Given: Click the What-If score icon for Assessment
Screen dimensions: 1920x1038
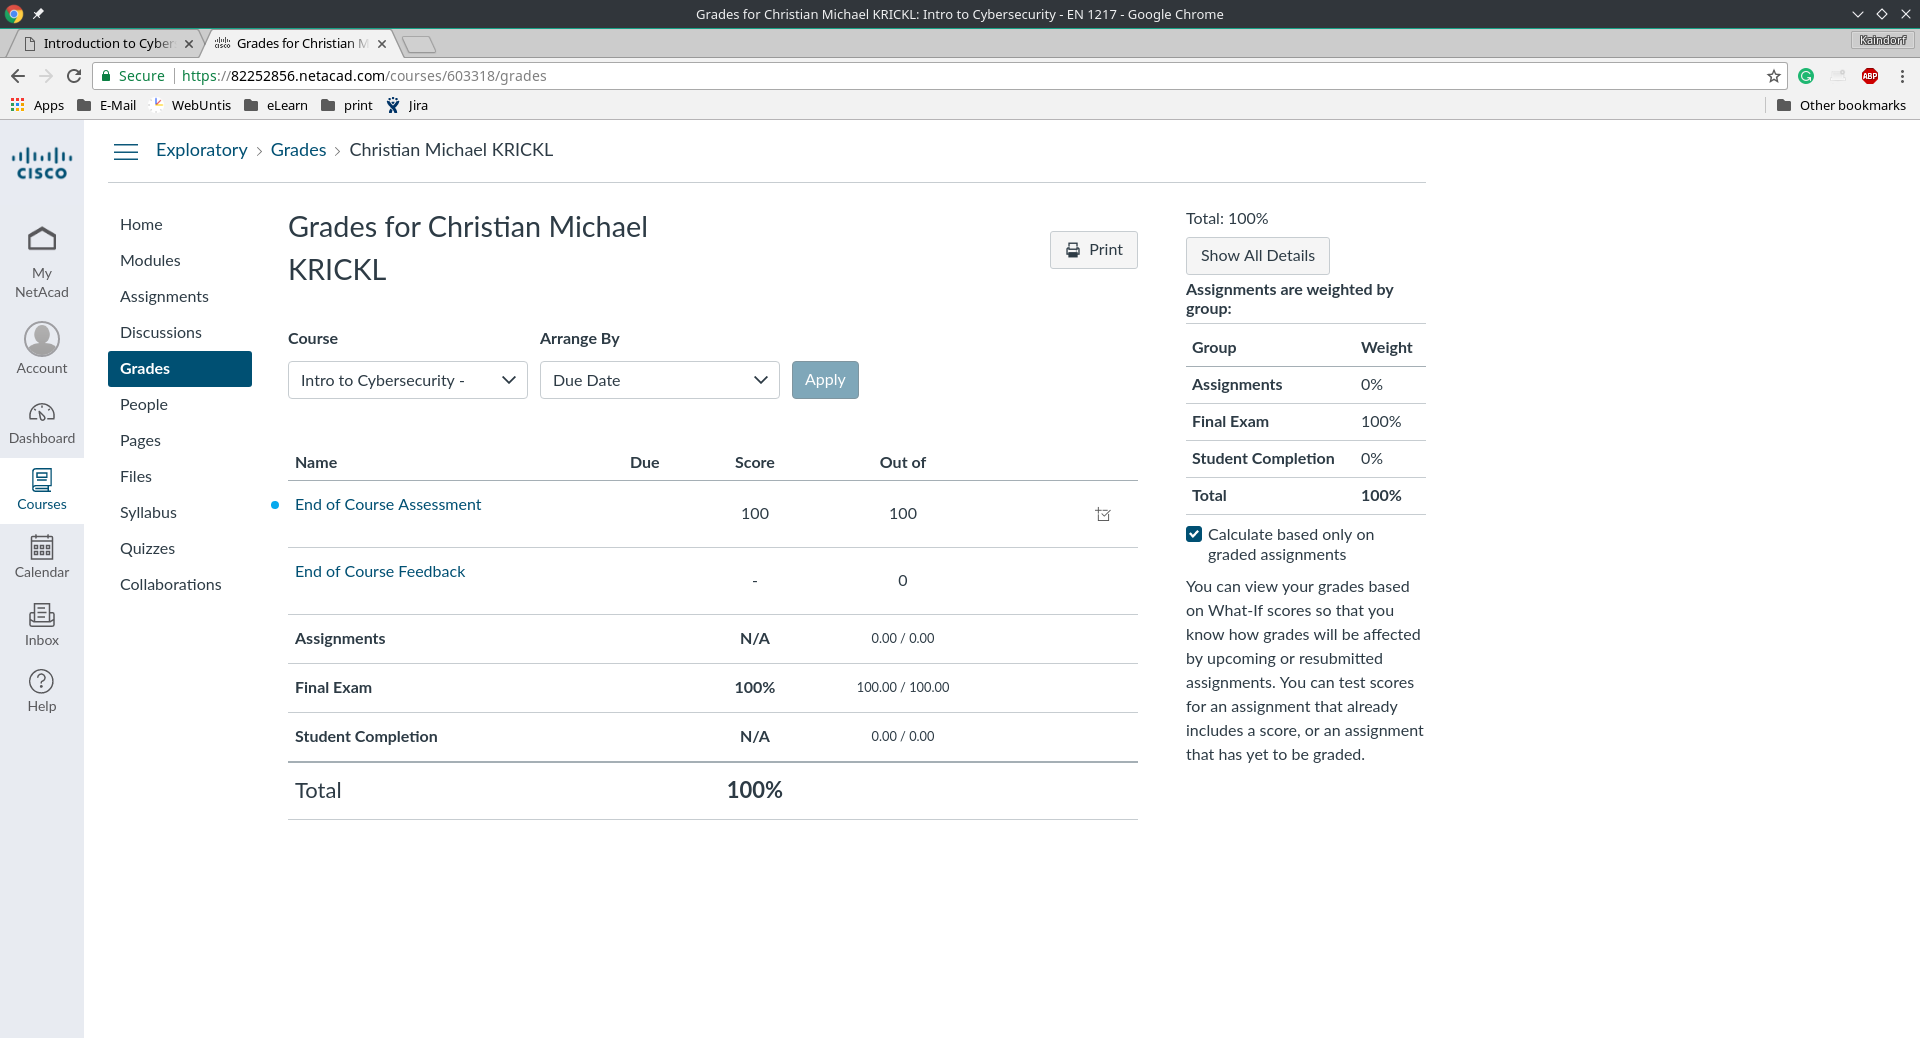Looking at the screenshot, I should pyautogui.click(x=1103, y=514).
